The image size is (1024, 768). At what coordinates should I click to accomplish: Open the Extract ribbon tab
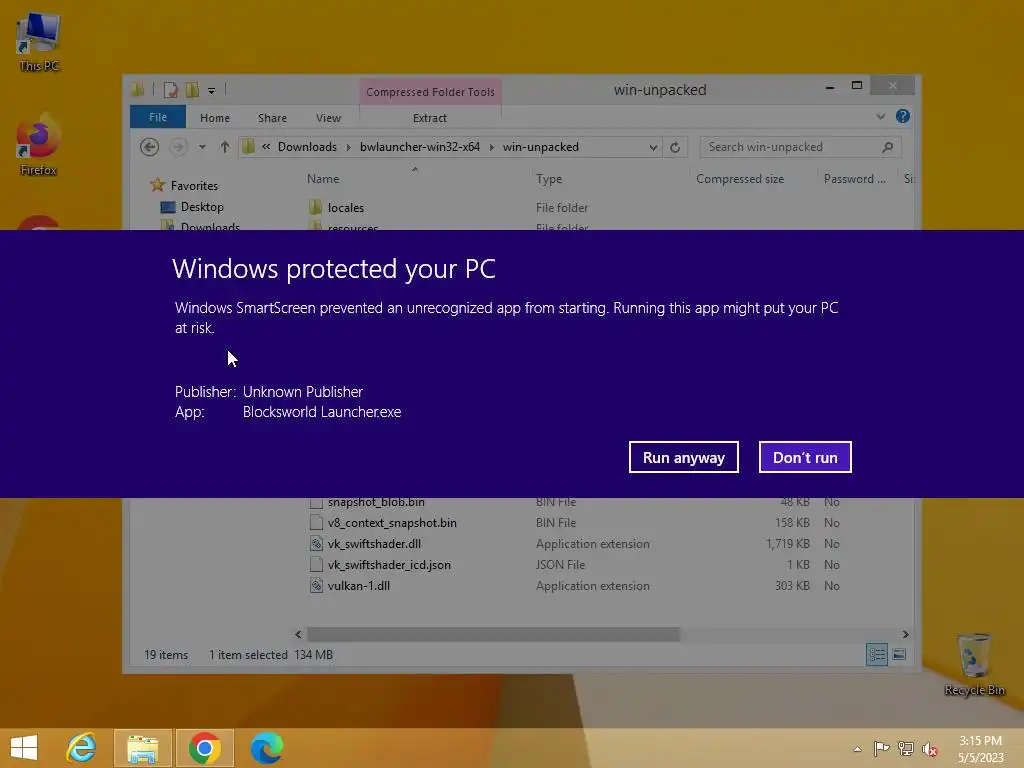[430, 118]
